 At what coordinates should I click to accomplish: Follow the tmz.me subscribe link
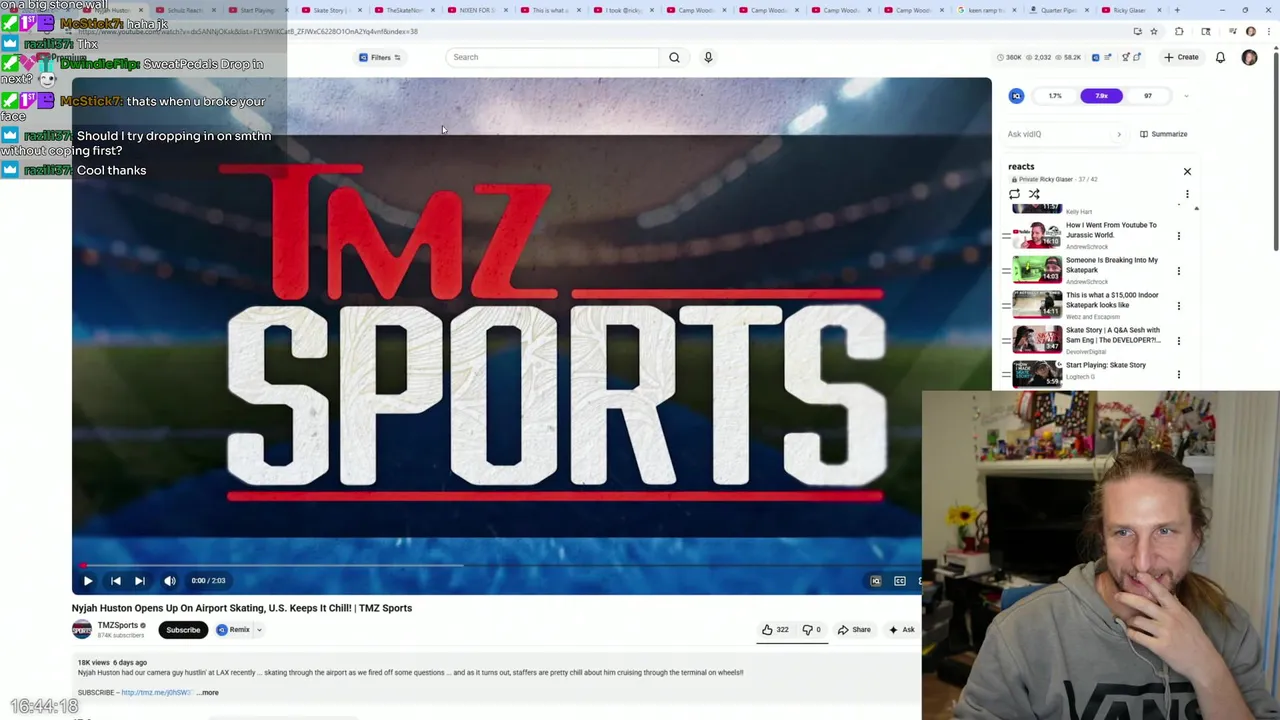click(156, 692)
